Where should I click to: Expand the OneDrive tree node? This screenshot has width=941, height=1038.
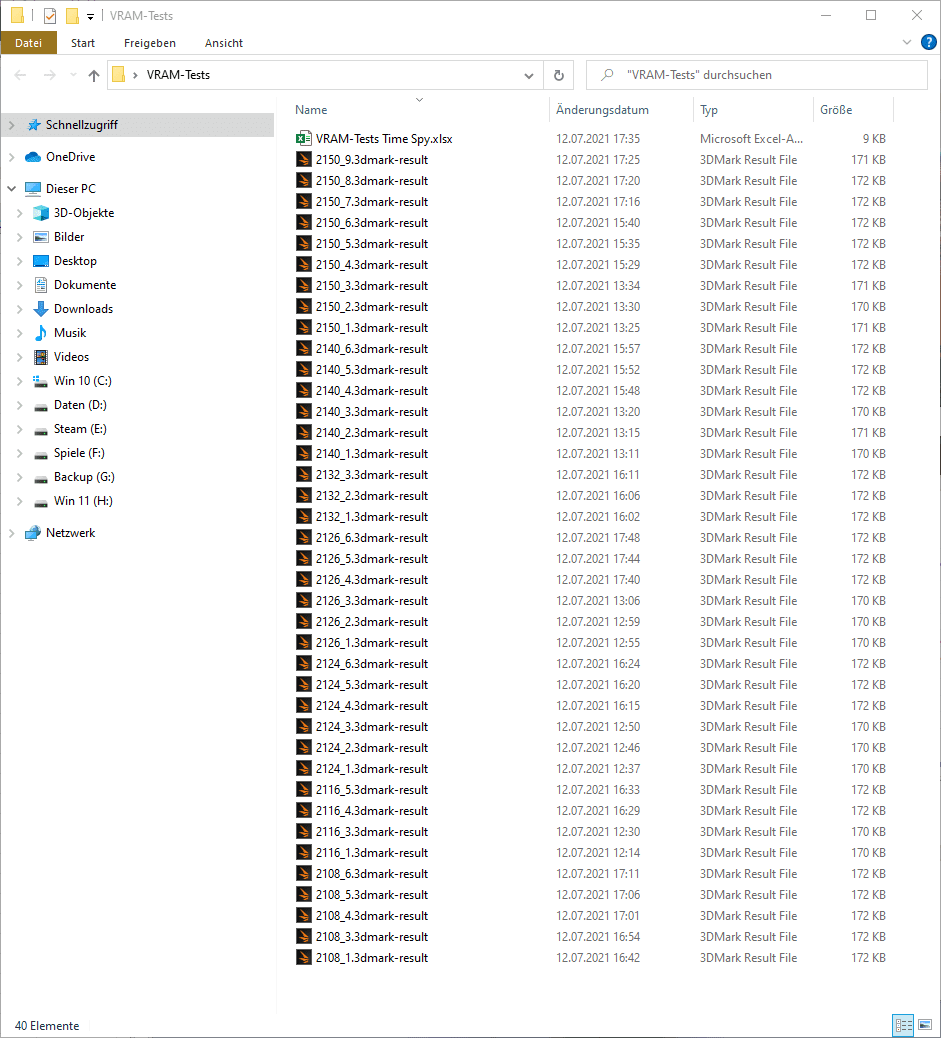coord(12,157)
